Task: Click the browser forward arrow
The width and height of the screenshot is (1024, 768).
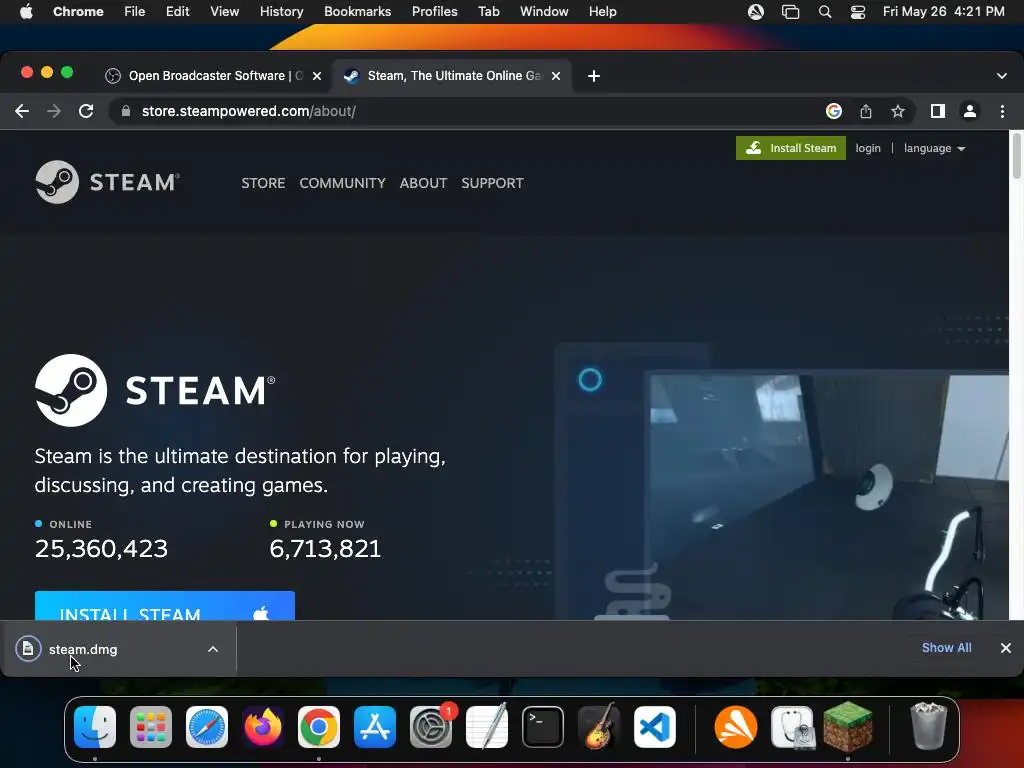Action: (54, 111)
